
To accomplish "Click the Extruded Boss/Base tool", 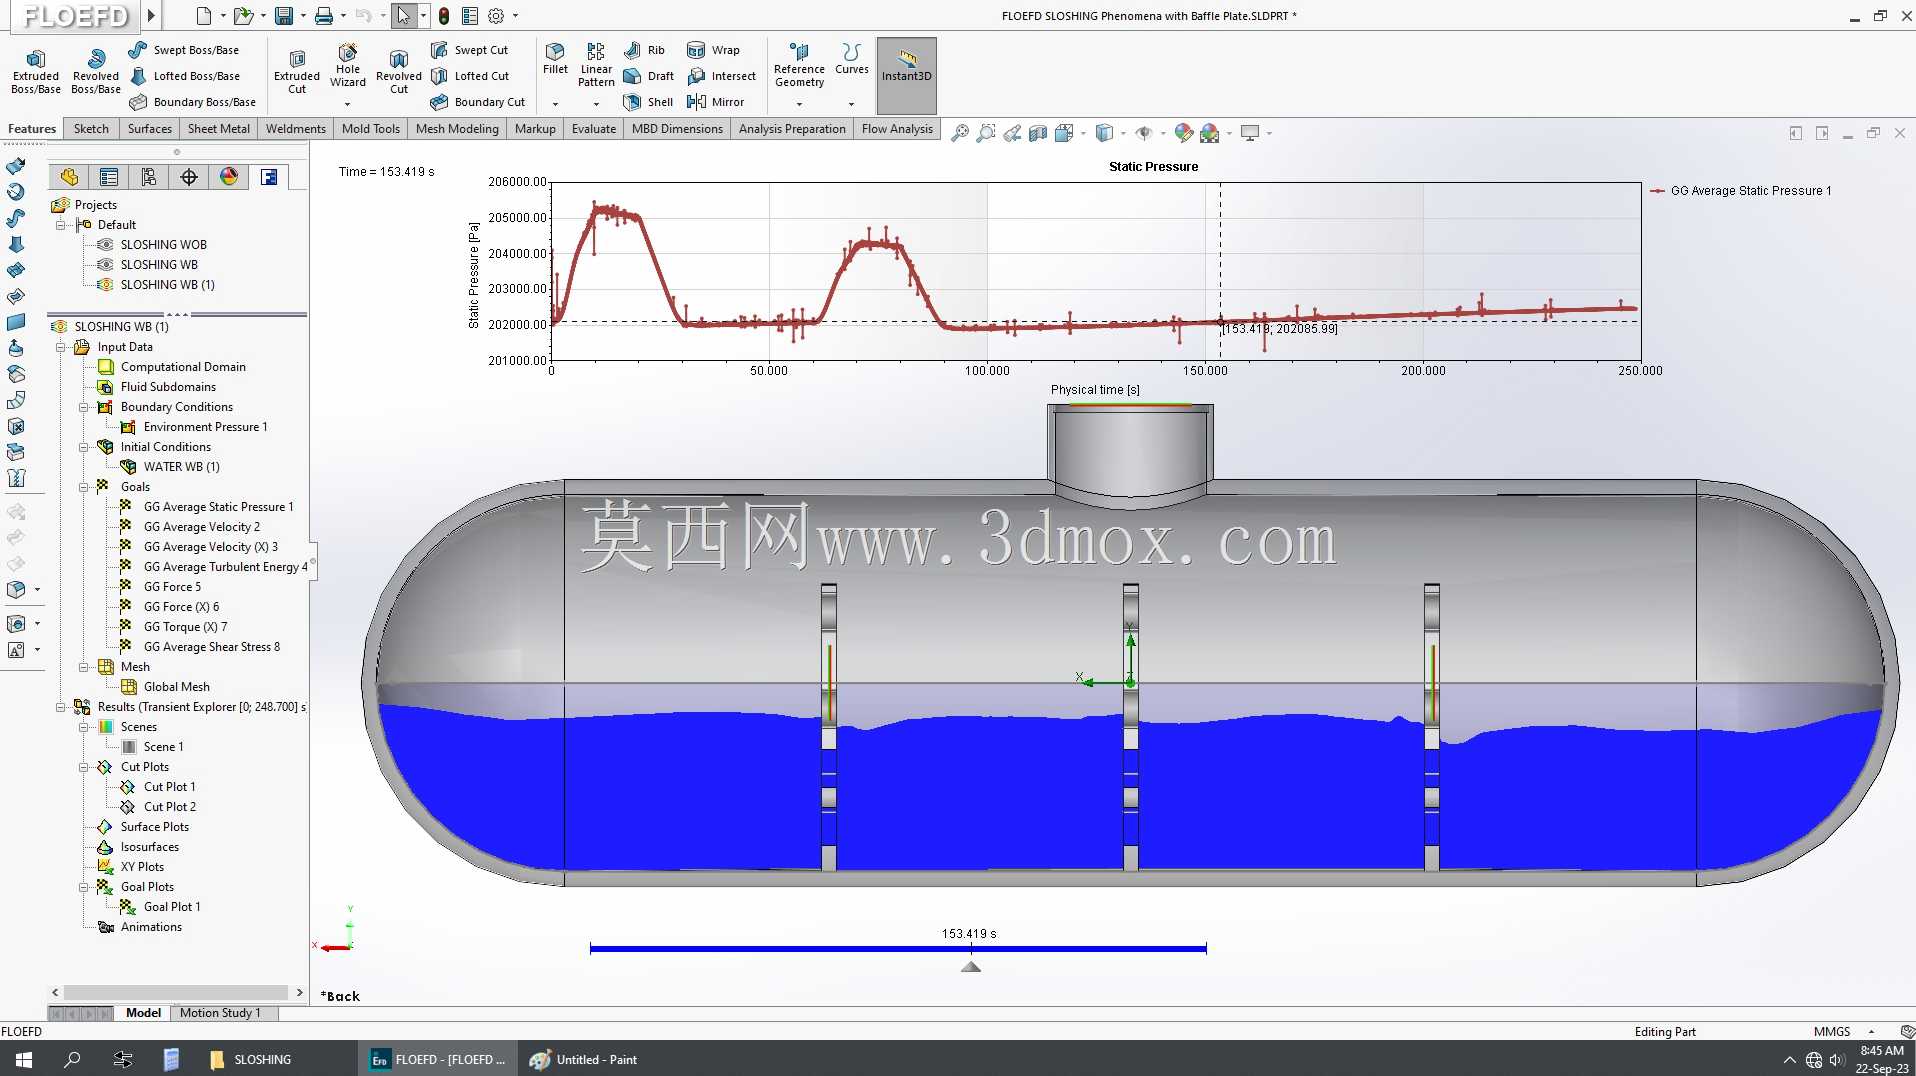I will click(36, 71).
